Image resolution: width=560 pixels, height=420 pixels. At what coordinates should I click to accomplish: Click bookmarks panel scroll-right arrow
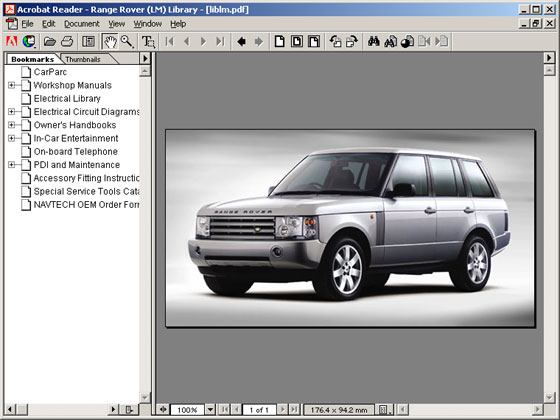(x=113, y=409)
